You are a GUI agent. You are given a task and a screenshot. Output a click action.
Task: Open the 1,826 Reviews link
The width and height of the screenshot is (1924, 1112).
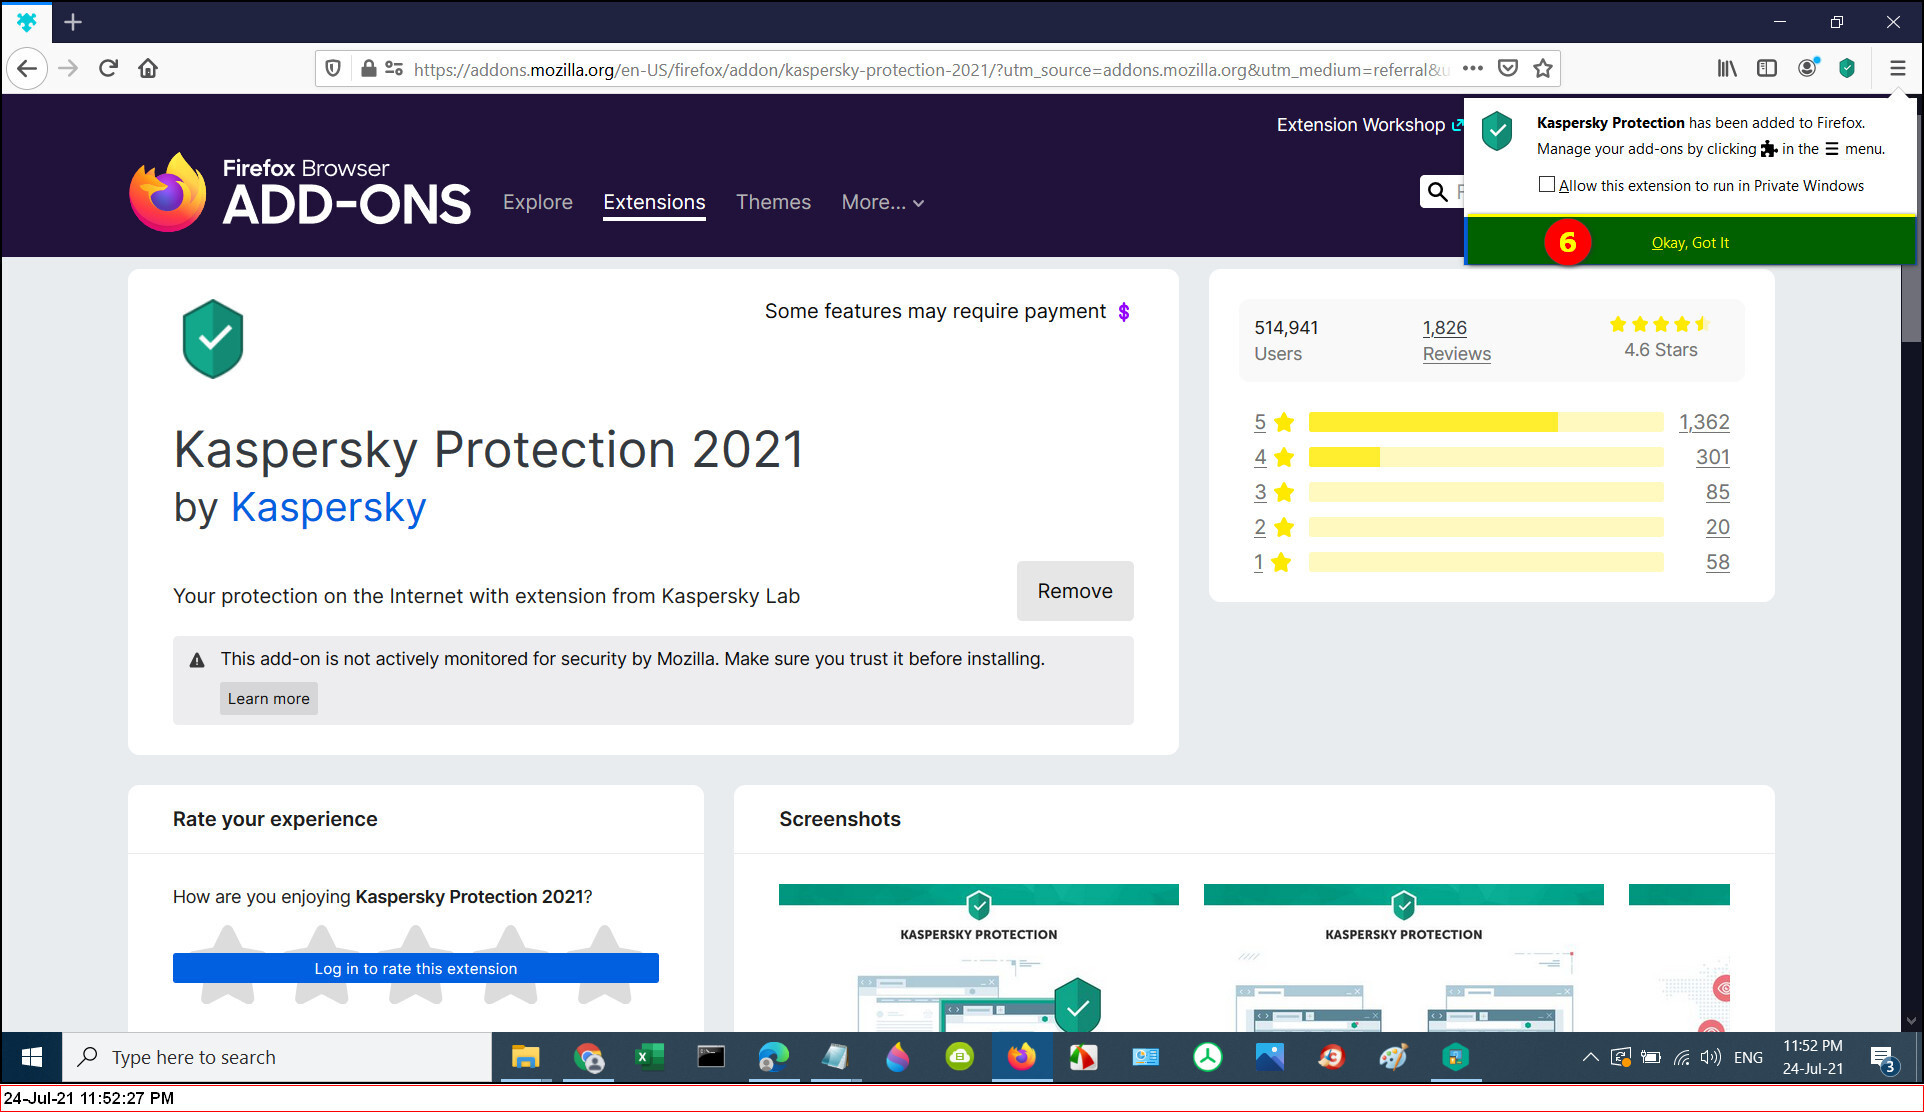[x=1456, y=341]
